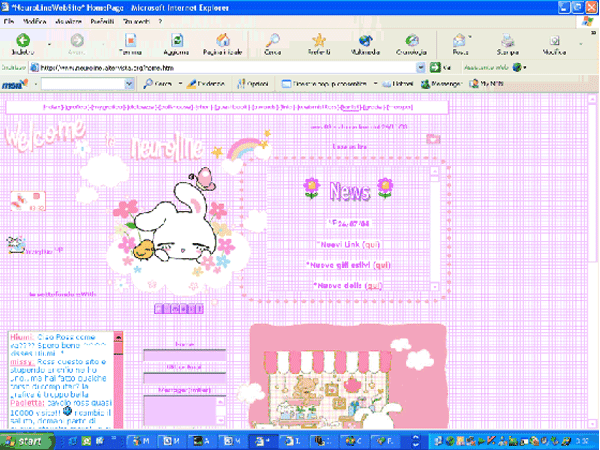The width and height of the screenshot is (600, 450).
Task: Click the MSN logo on toolbar
Action: (15, 84)
